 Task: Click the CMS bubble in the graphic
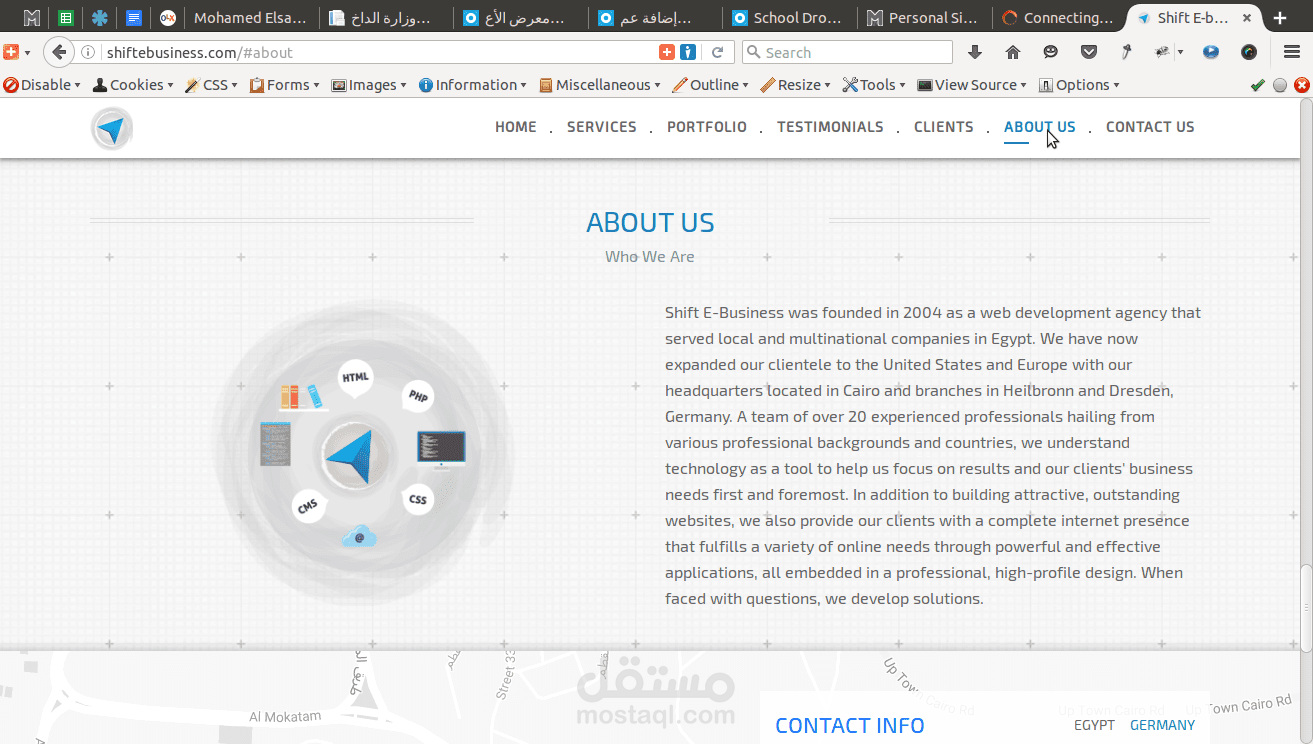click(307, 507)
